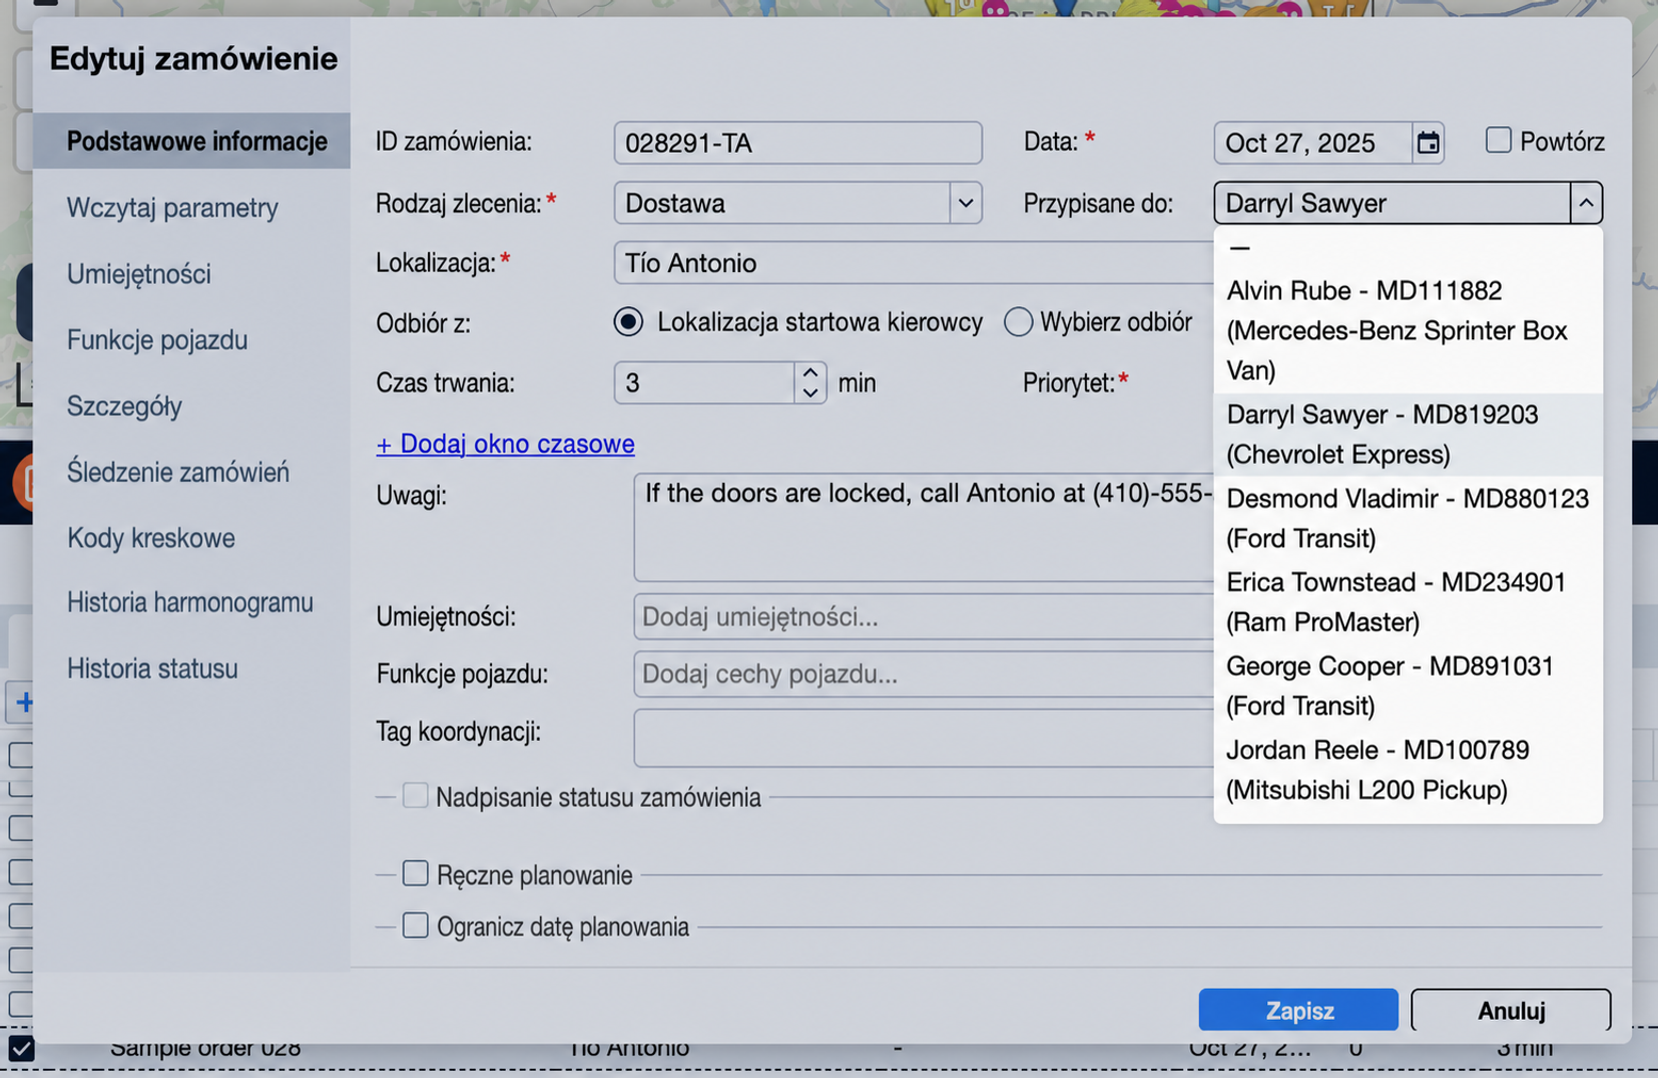Enable Nadpisanie statusu zamówienia checkbox
The height and width of the screenshot is (1078, 1658).
(x=415, y=796)
